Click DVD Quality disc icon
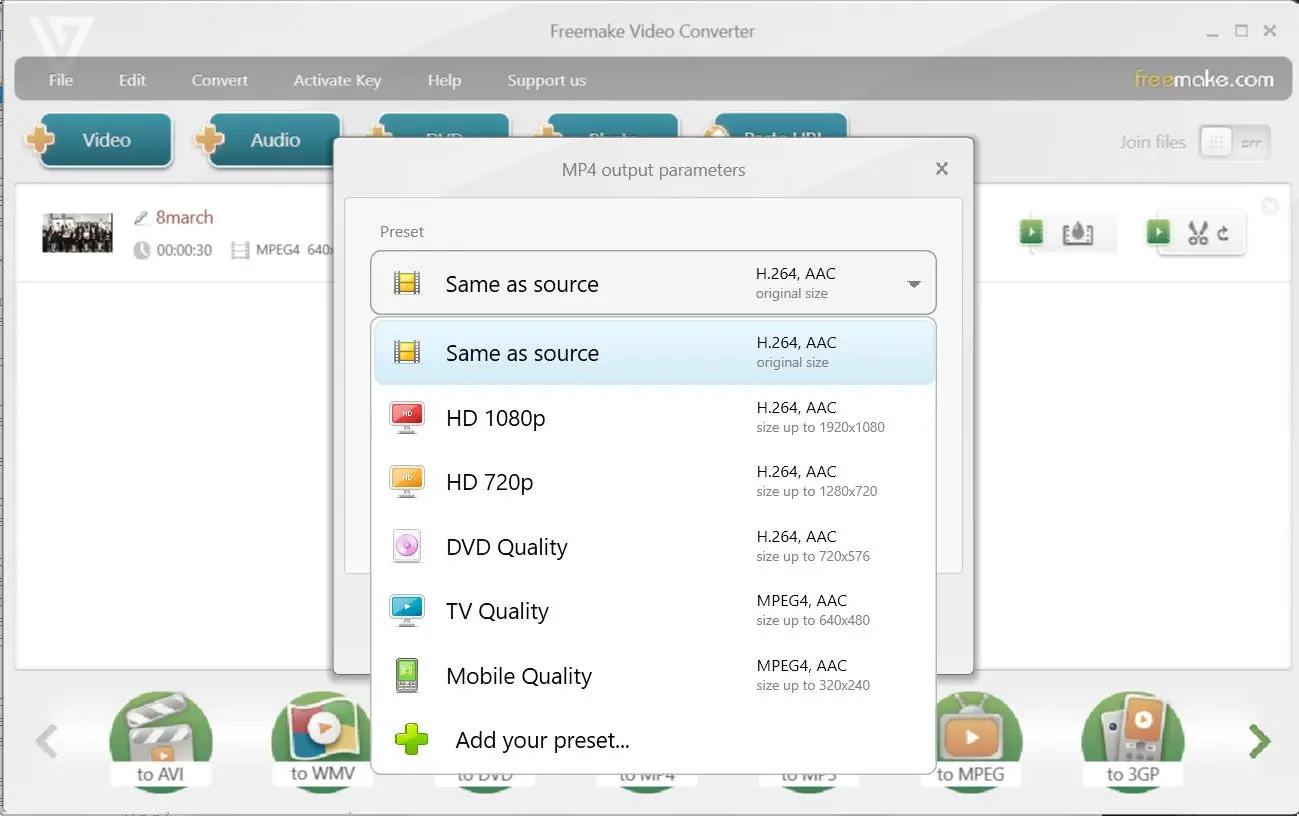 pos(407,546)
